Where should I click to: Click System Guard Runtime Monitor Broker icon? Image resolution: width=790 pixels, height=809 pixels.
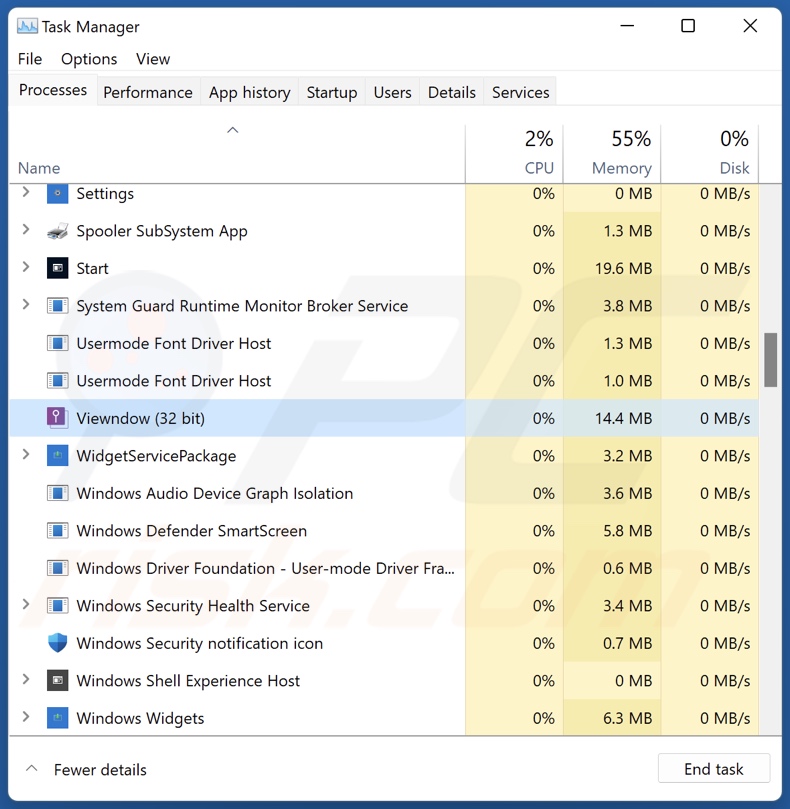coord(57,306)
